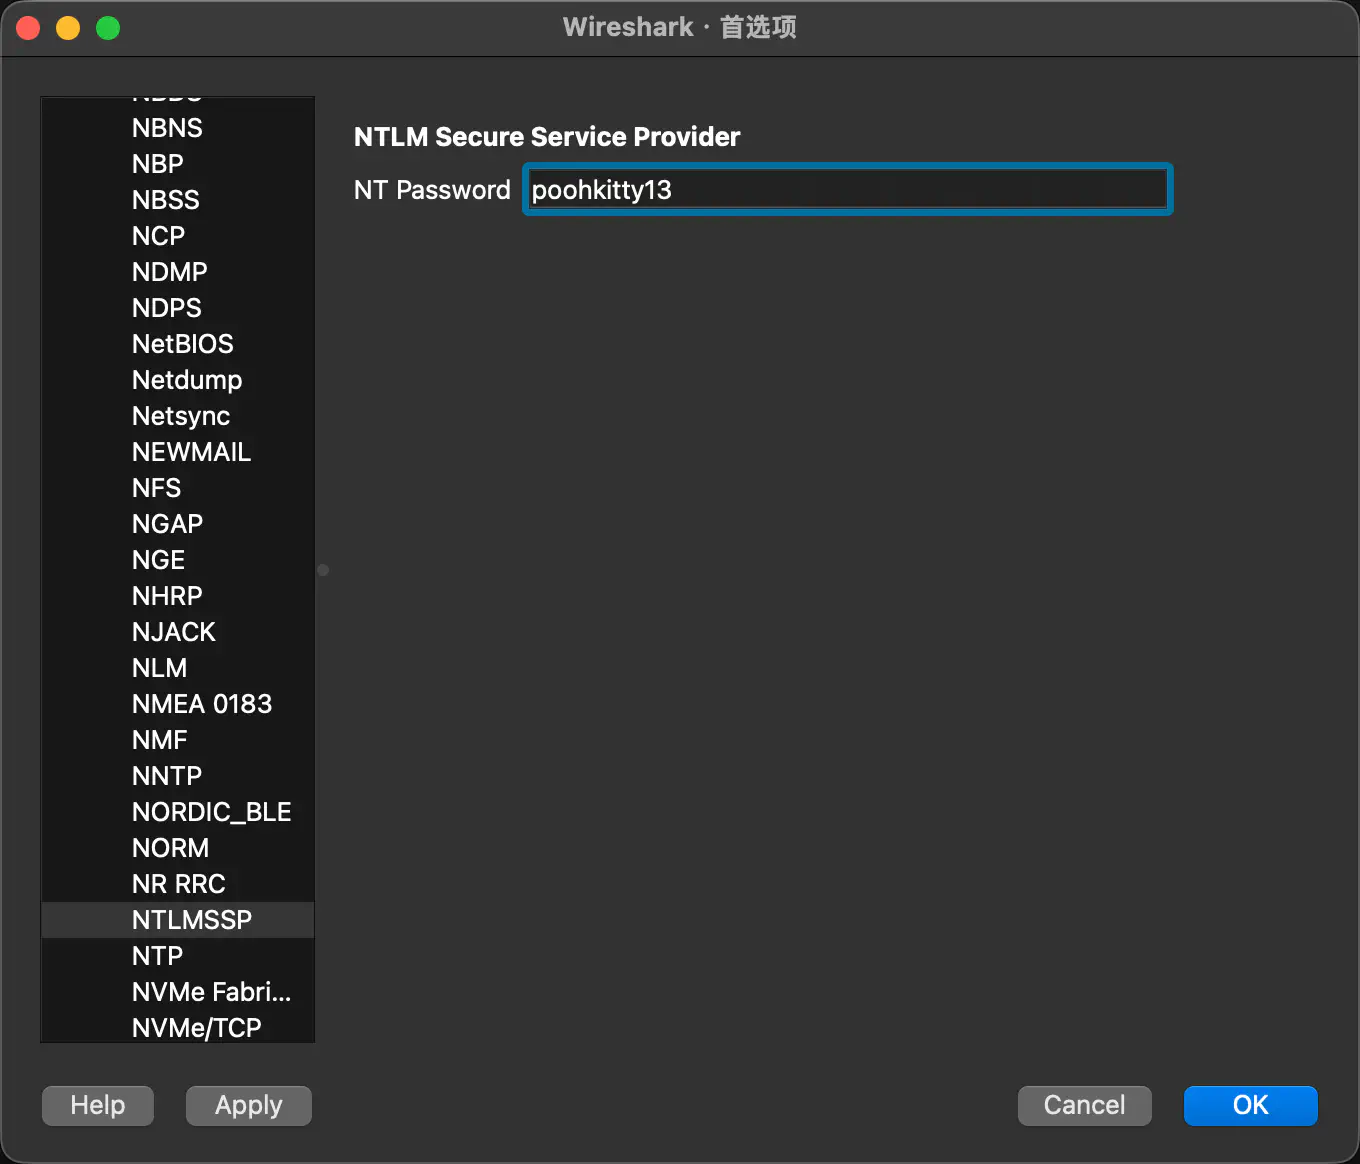
Task: Choose NBNS from the protocol list
Action: pos(167,128)
